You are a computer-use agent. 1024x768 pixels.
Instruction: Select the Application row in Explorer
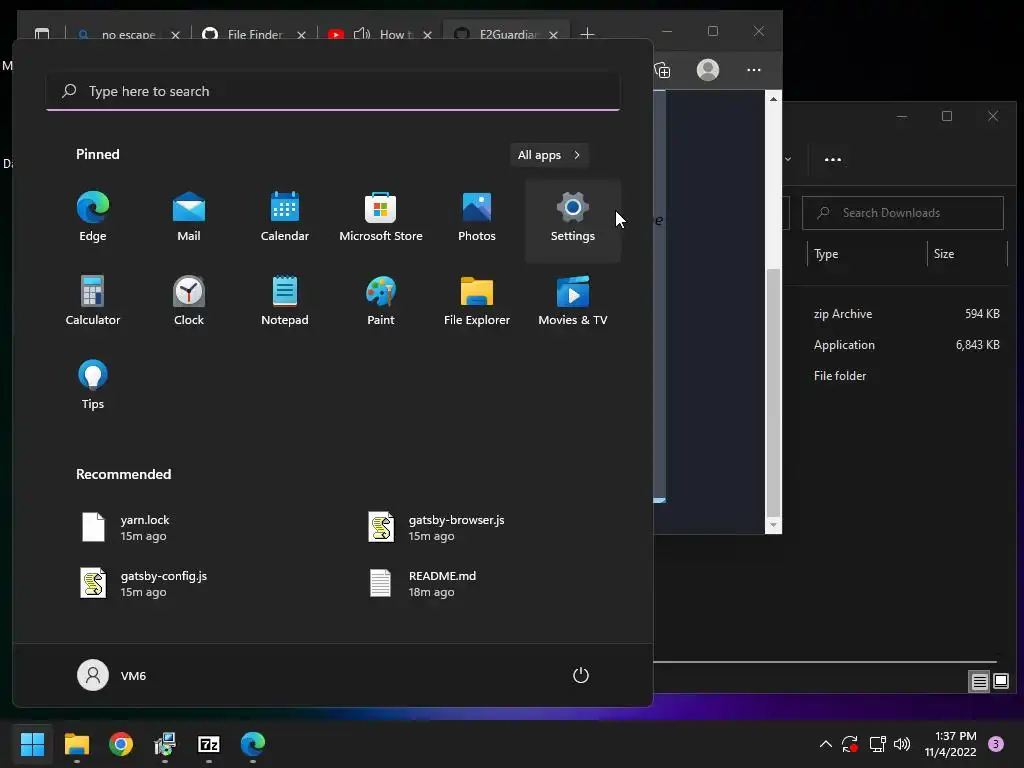(897, 345)
